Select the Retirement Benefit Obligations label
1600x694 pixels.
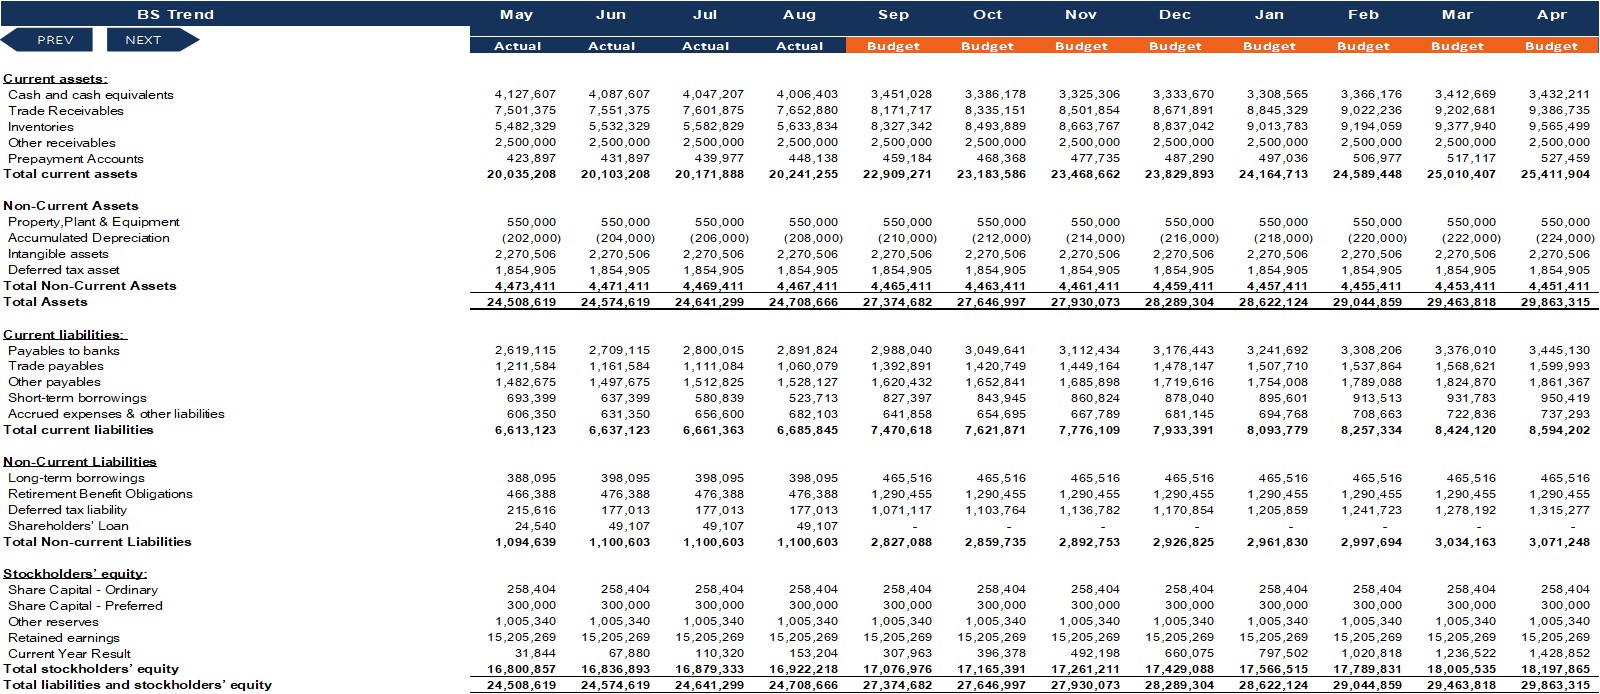tap(100, 493)
